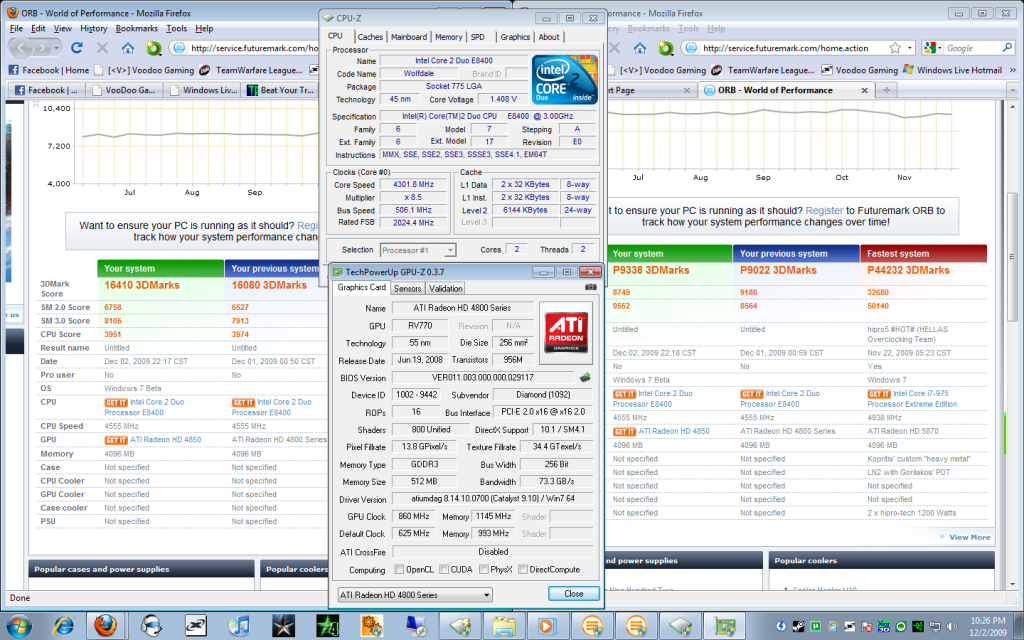Open the Sensors tab in GPU-Z
Screen dimensions: 1024x640
coord(408,289)
